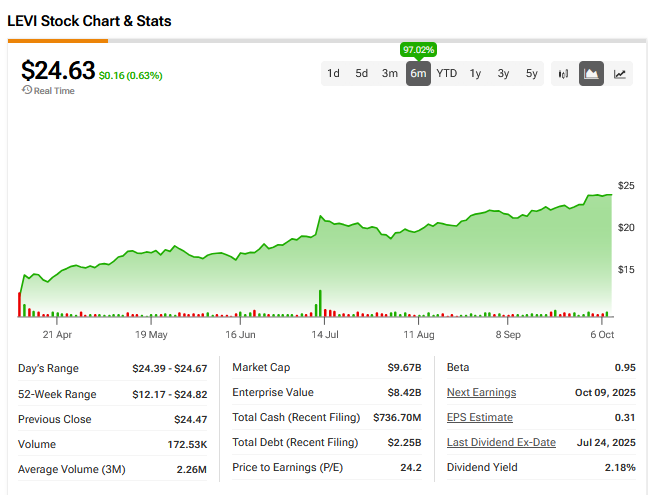Screen dimensions: 648x495
Task: Open the Last Dividend Ex-Date link
Action: (x=501, y=443)
